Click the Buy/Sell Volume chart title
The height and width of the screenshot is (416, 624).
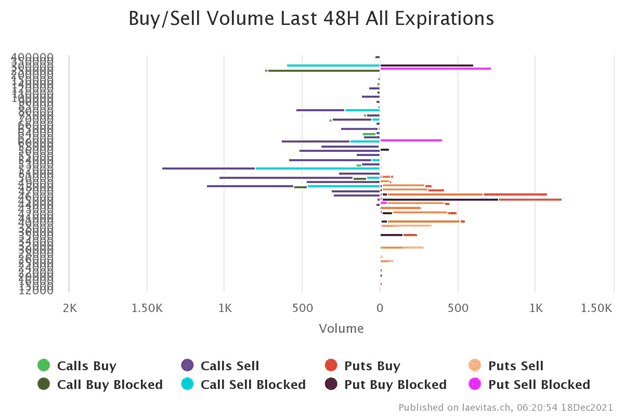[311, 18]
